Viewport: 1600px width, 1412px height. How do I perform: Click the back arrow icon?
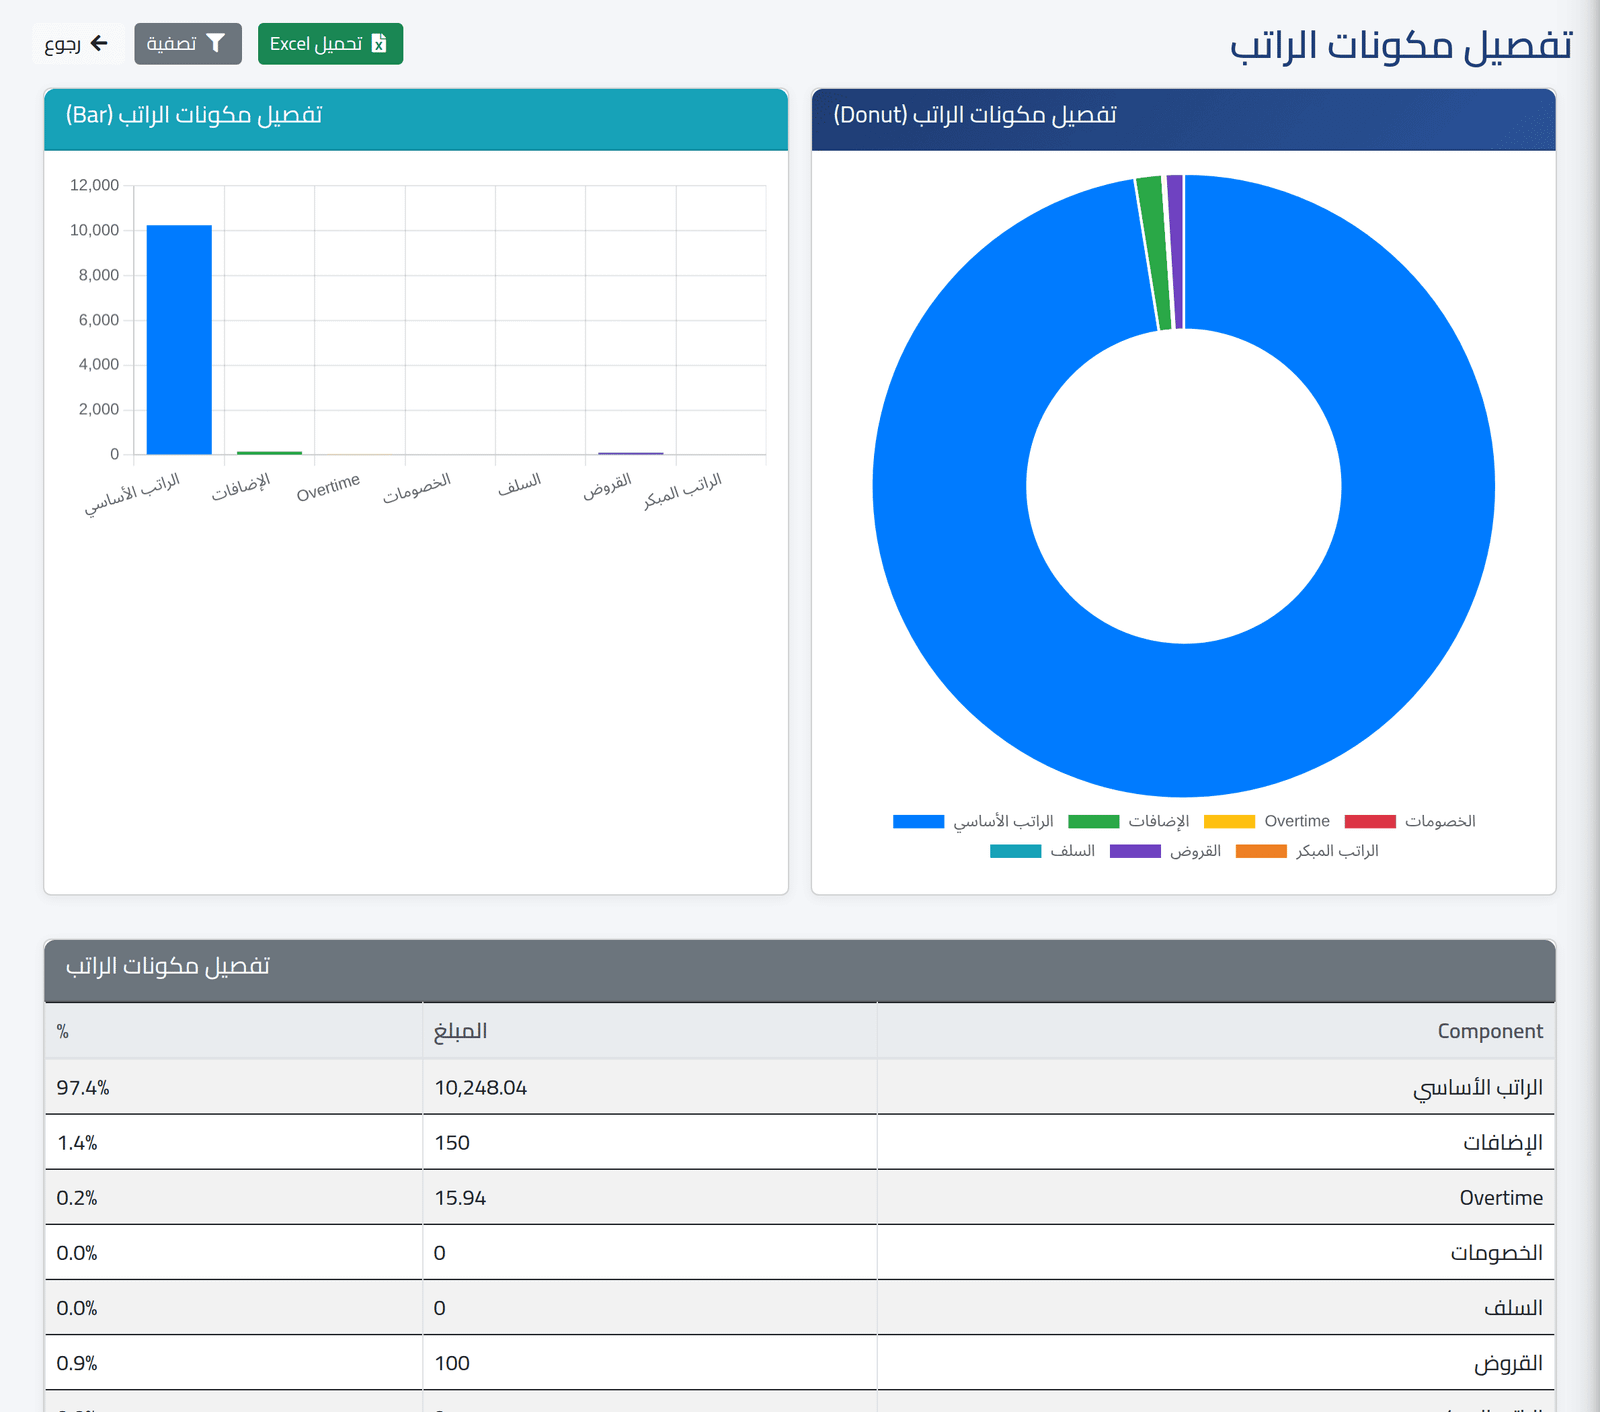tap(99, 43)
